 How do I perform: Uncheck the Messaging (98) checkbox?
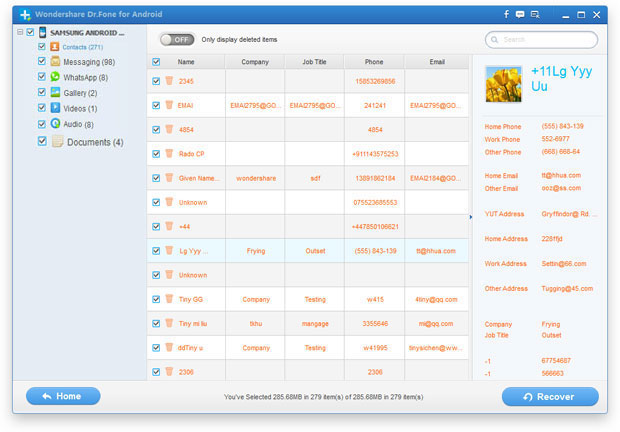(x=42, y=61)
